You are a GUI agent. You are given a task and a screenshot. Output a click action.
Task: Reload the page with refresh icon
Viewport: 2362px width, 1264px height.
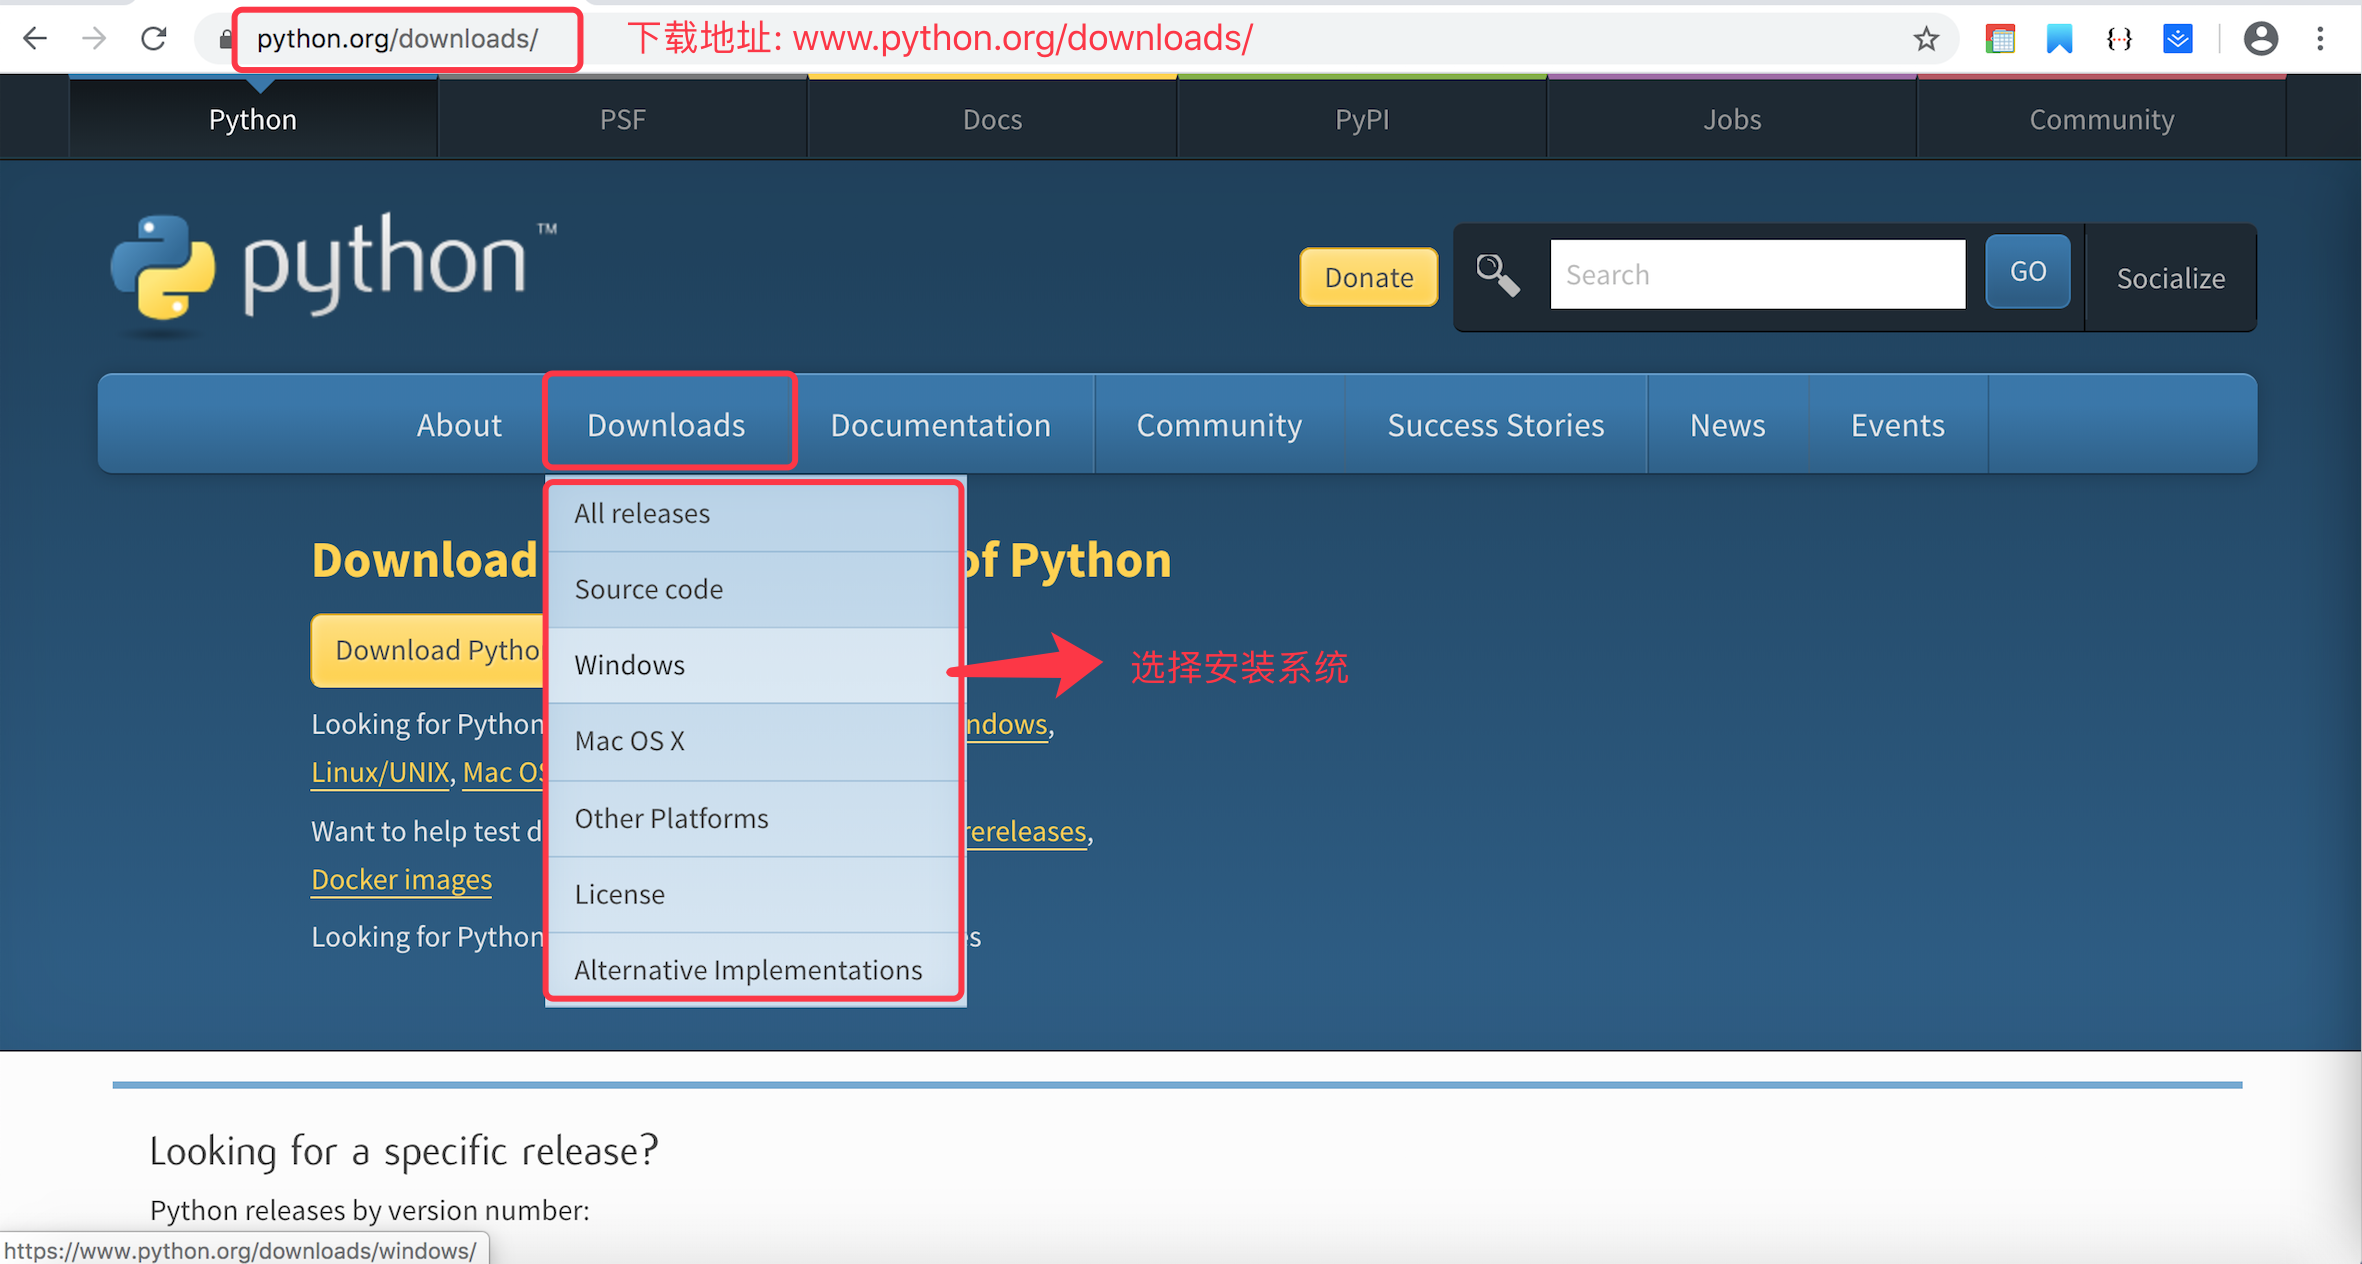click(x=153, y=39)
